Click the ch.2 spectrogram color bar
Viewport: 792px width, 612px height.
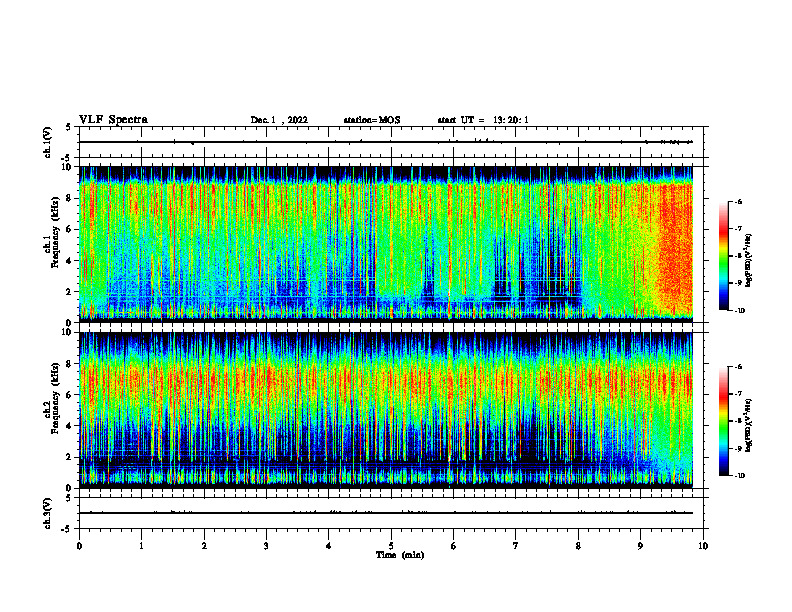pyautogui.click(x=723, y=421)
